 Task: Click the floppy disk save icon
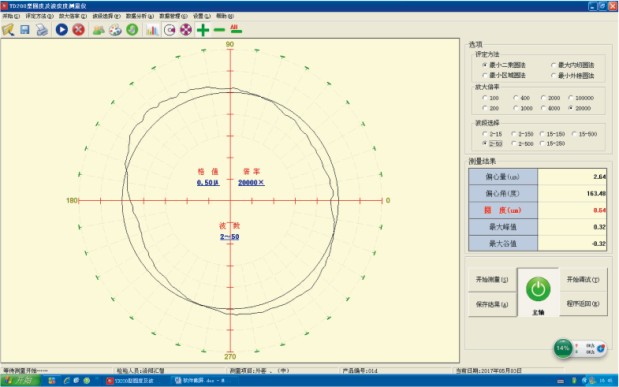click(25, 30)
